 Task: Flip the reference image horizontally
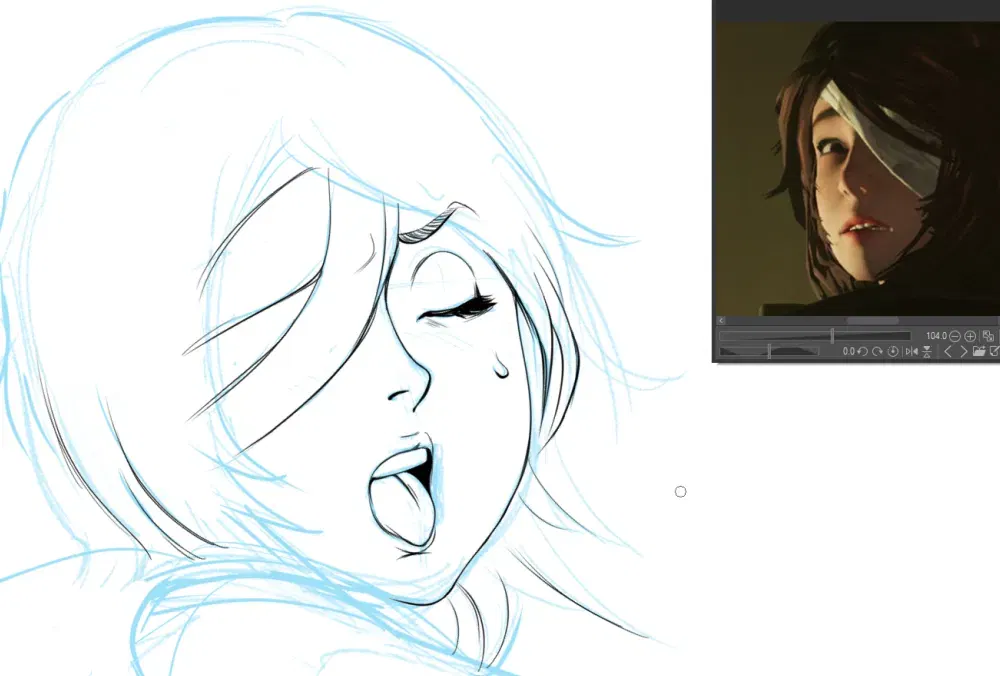[911, 351]
